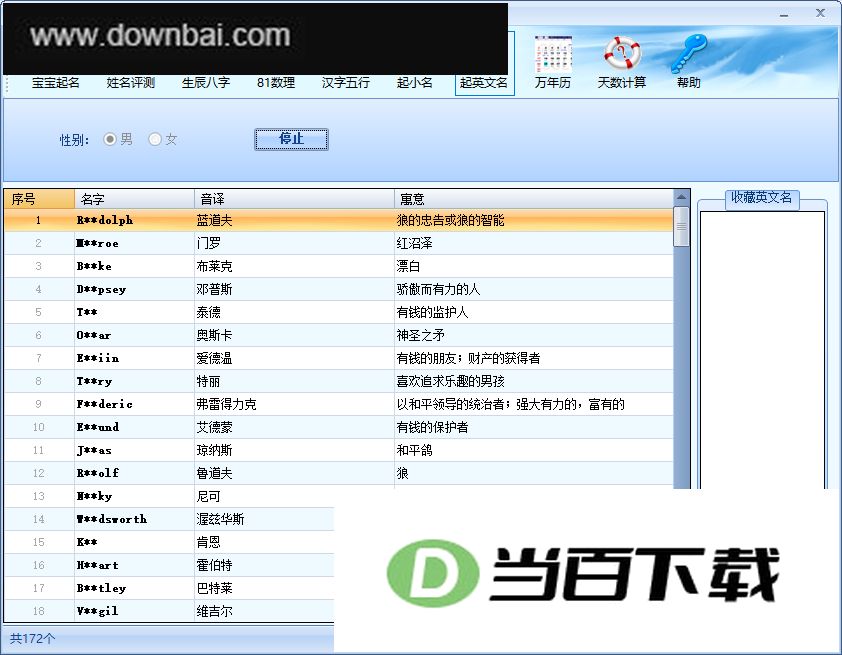Open the 天数计算 lifebuoy tool
This screenshot has height=655, width=842.
click(622, 61)
